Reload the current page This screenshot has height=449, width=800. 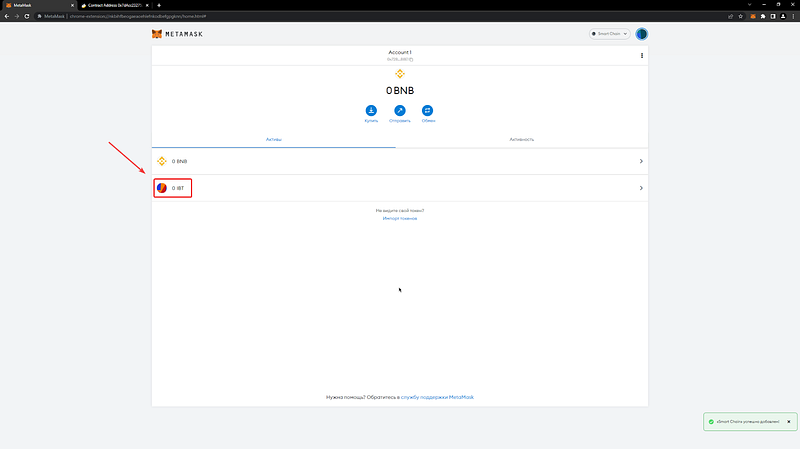pos(27,16)
